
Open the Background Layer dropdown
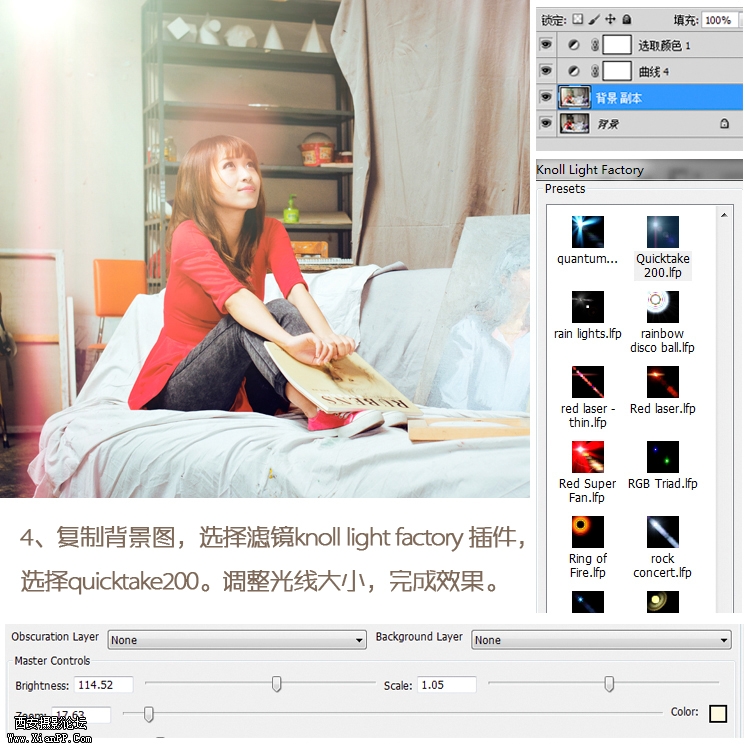tap(601, 640)
